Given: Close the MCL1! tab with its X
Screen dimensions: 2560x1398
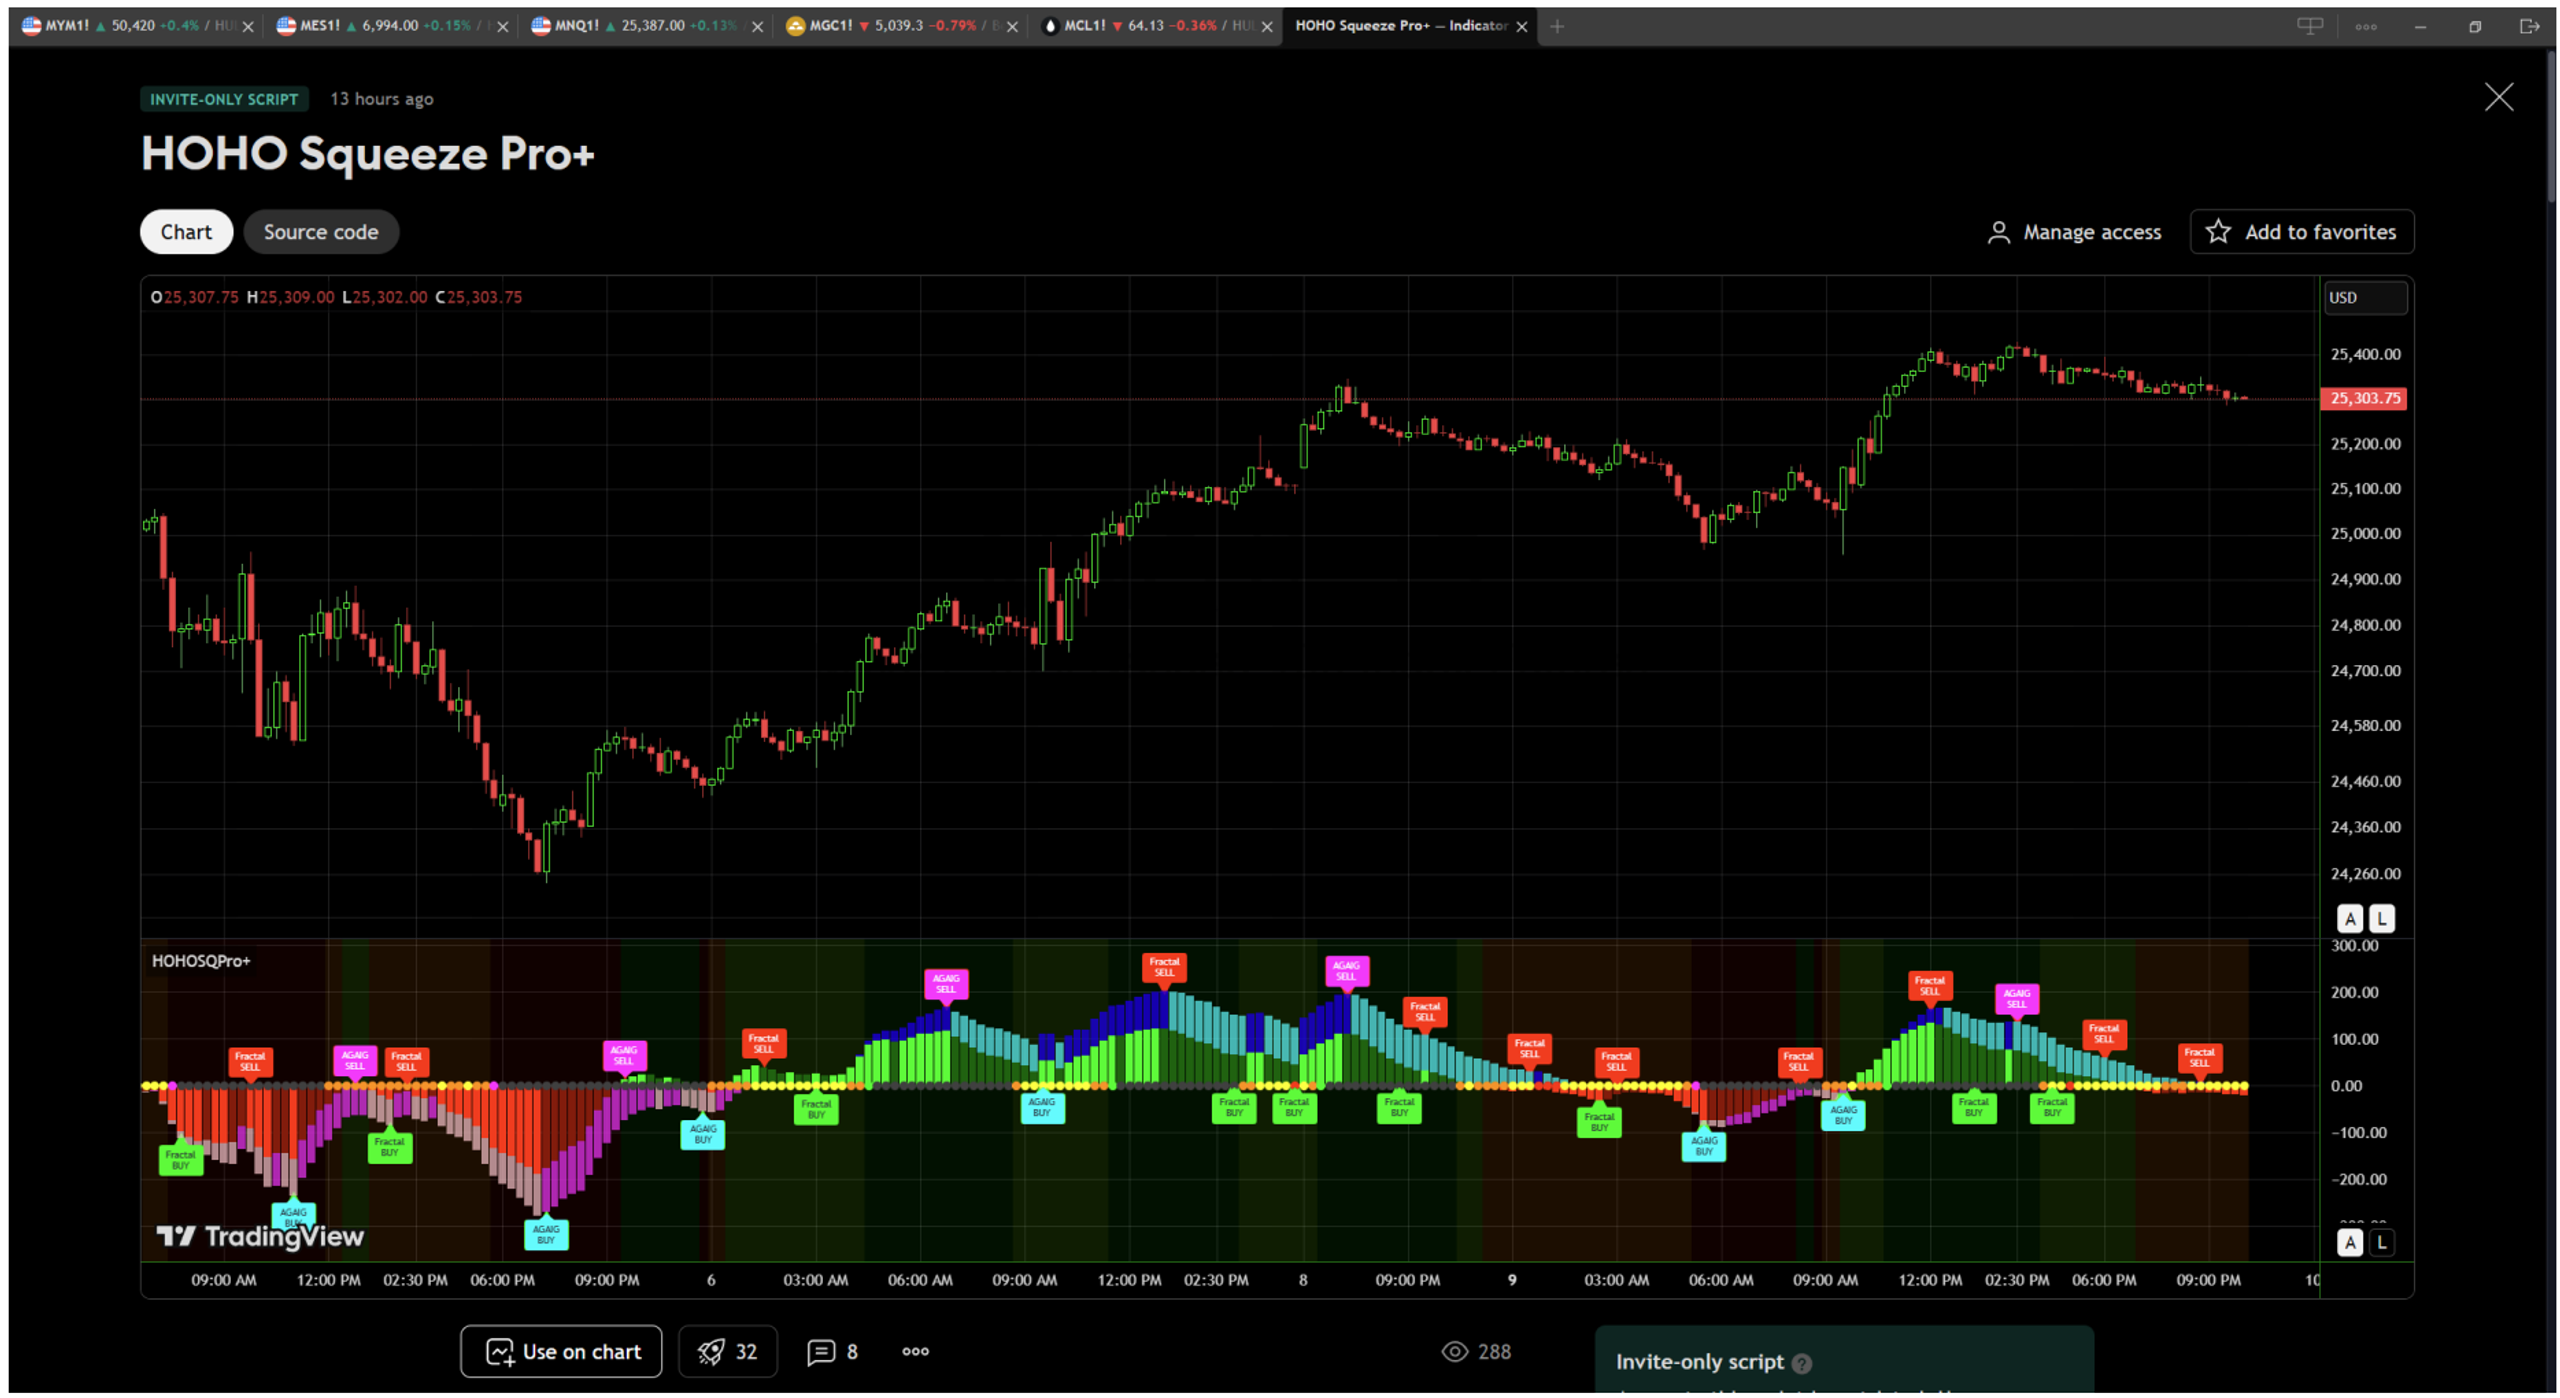Looking at the screenshot, I should pyautogui.click(x=1267, y=27).
